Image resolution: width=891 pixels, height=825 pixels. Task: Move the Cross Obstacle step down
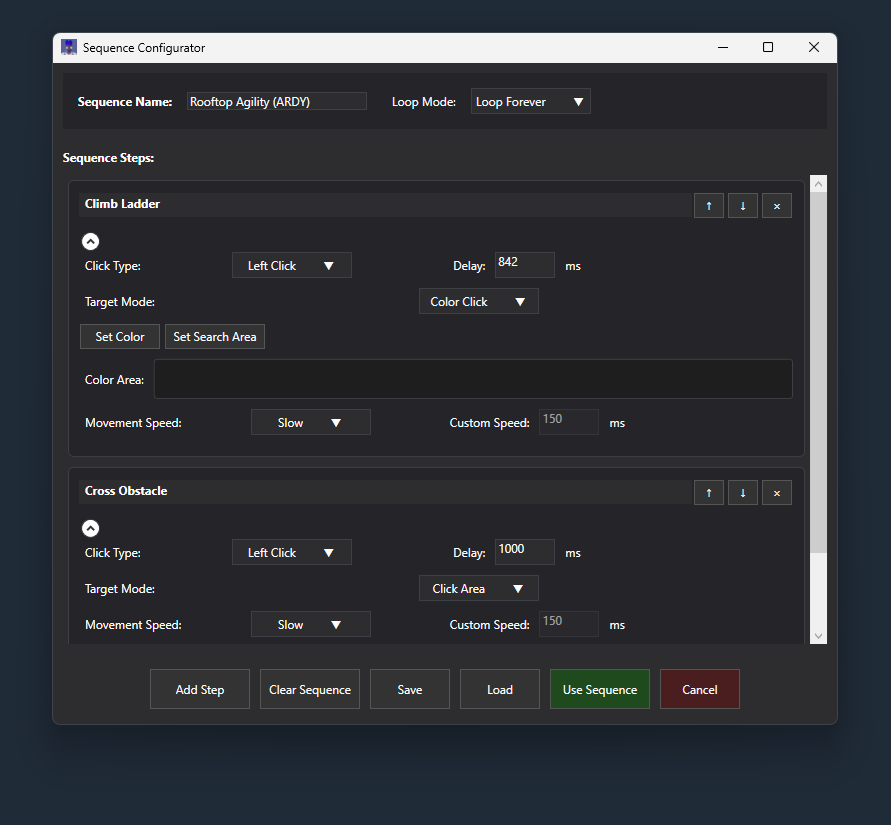pyautogui.click(x=743, y=492)
